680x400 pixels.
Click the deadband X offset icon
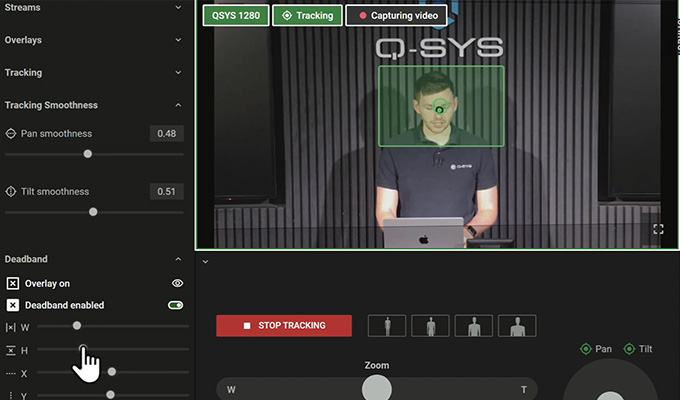[10, 374]
